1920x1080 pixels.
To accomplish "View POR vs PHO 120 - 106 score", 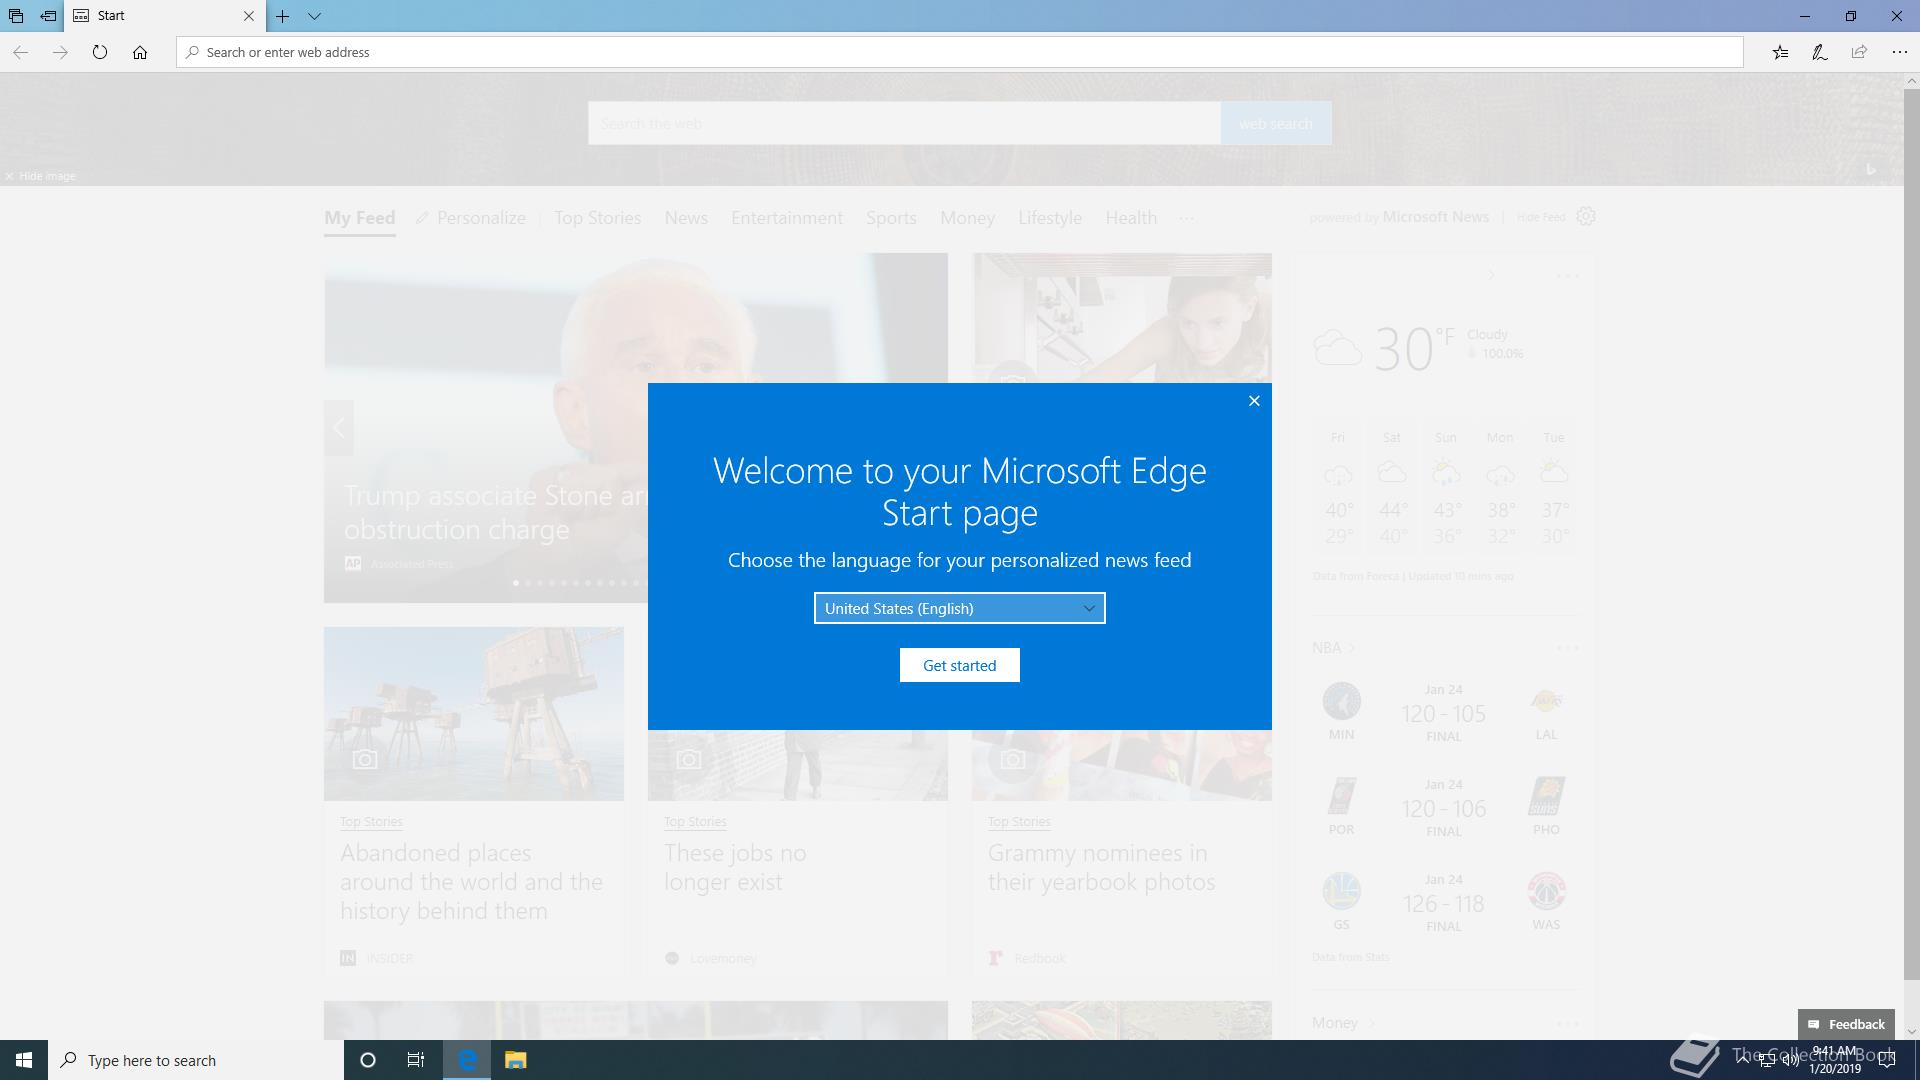I will [1443, 808].
